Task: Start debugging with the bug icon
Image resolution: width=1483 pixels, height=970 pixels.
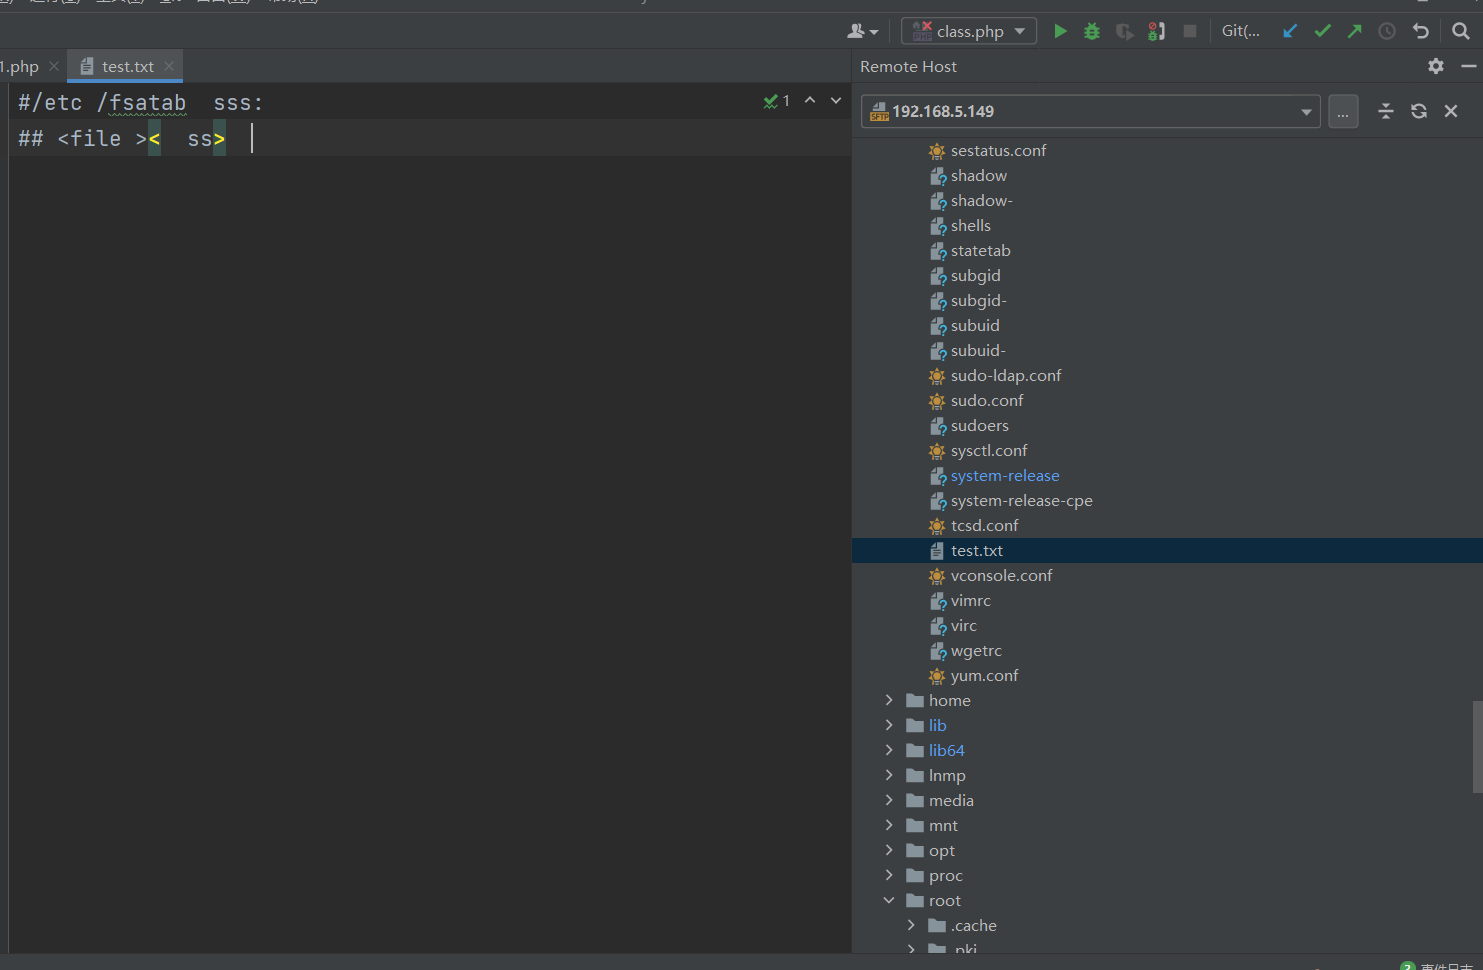Action: click(1092, 31)
